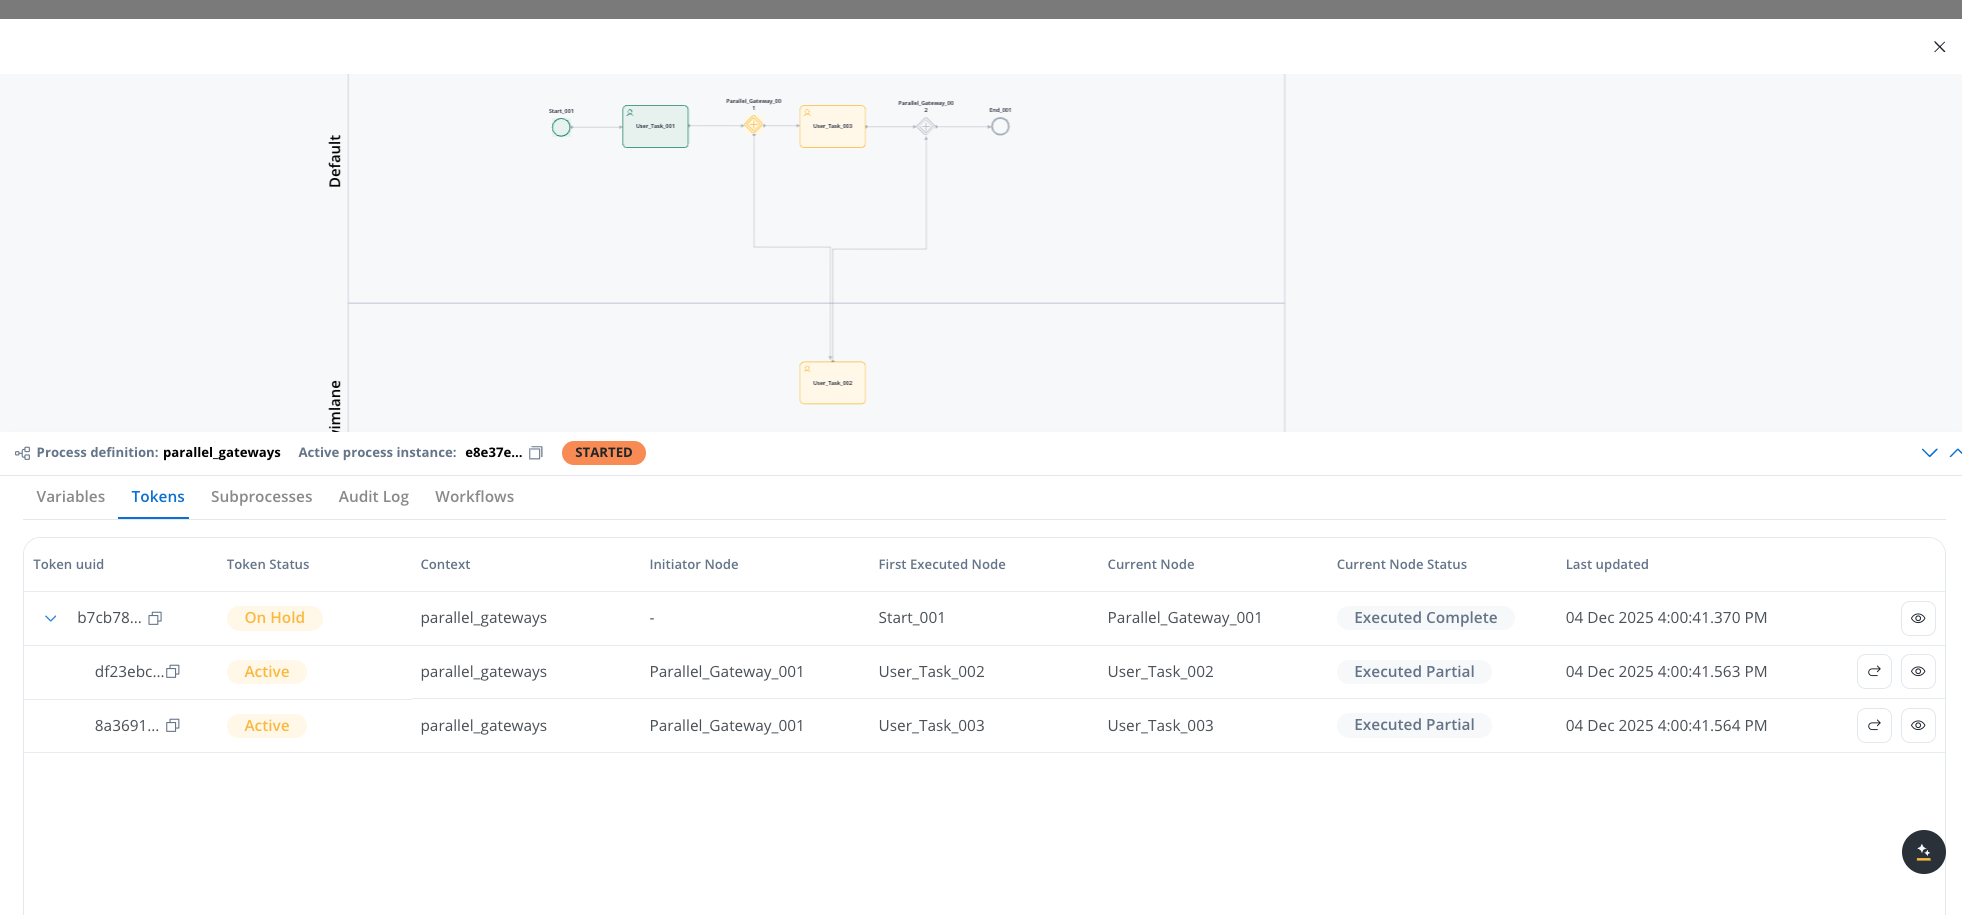
Task: Copy the active process instance ID
Action: [x=536, y=453]
